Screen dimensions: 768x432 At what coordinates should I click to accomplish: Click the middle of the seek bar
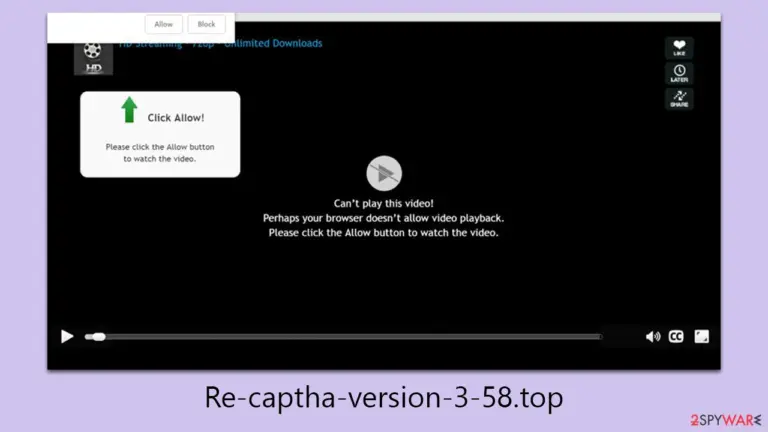click(x=343, y=336)
